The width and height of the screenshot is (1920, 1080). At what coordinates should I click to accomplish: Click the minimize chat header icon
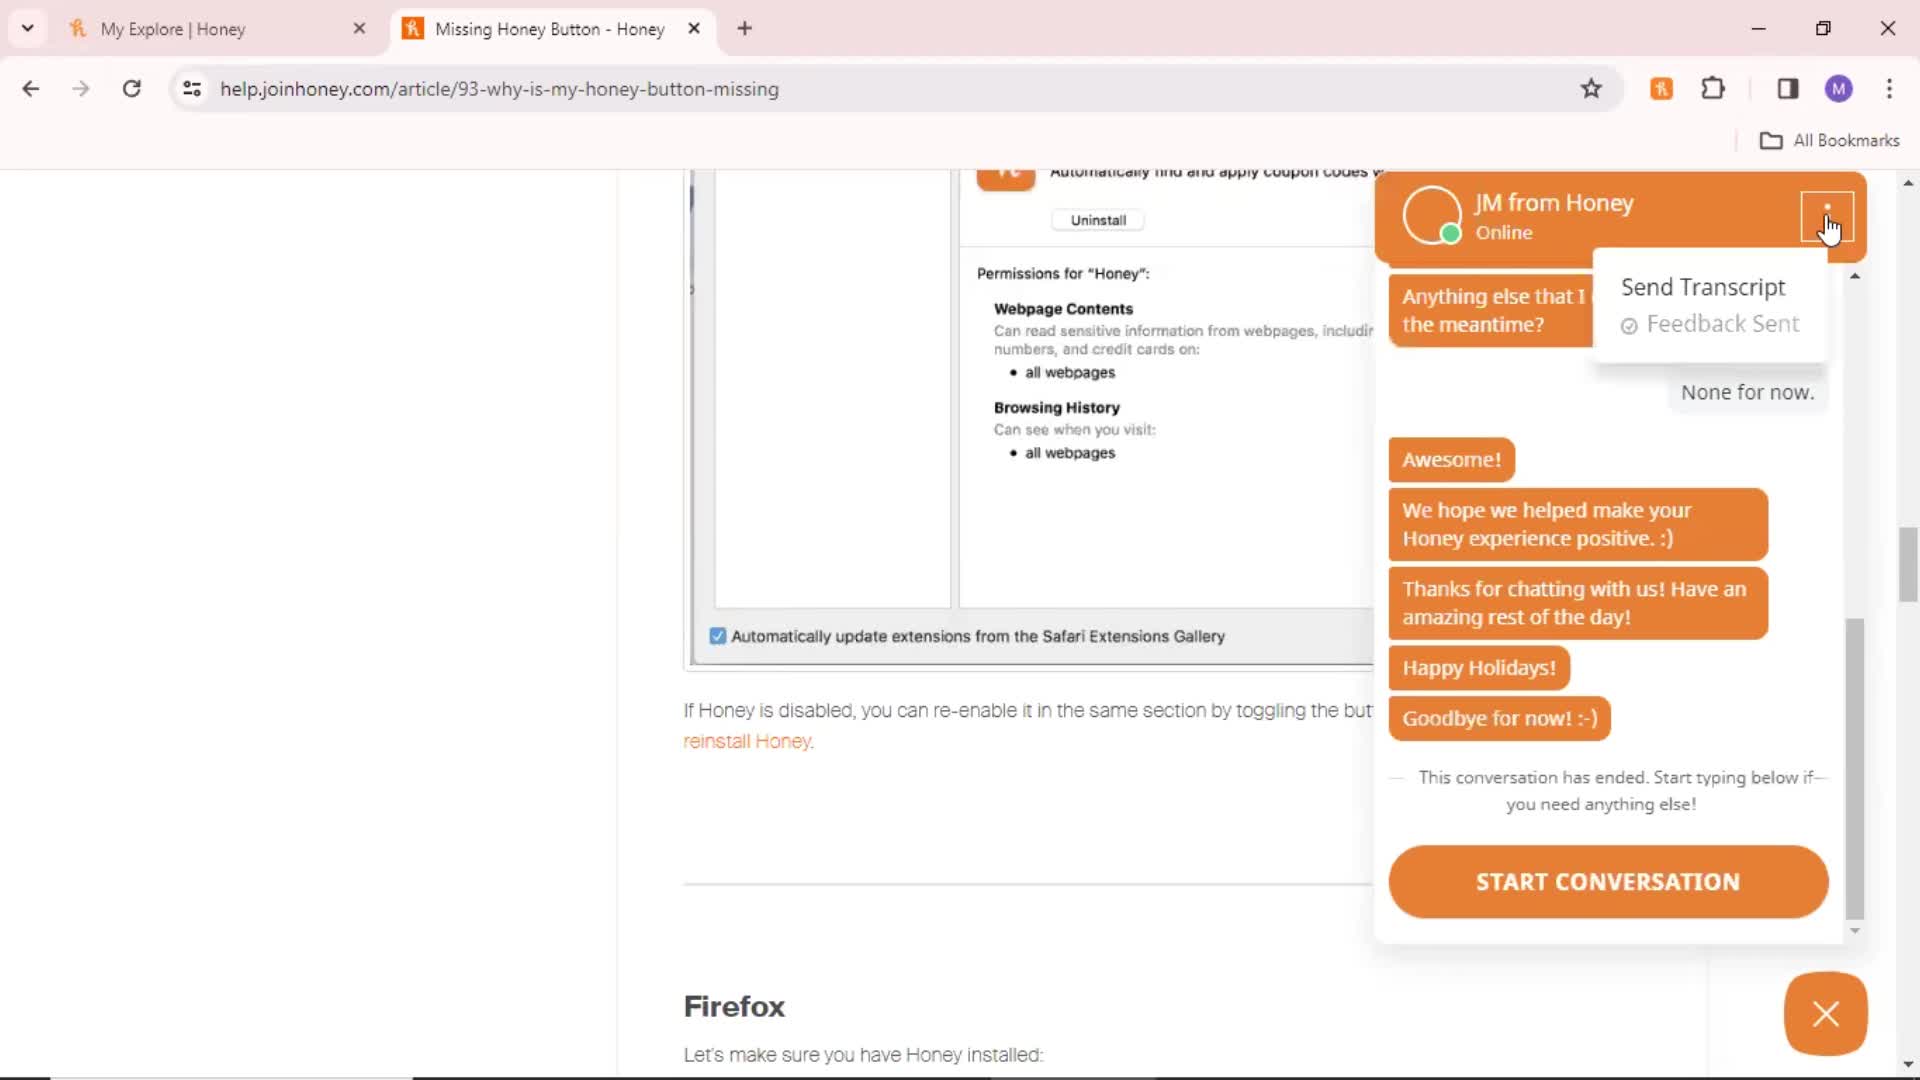(1825, 215)
